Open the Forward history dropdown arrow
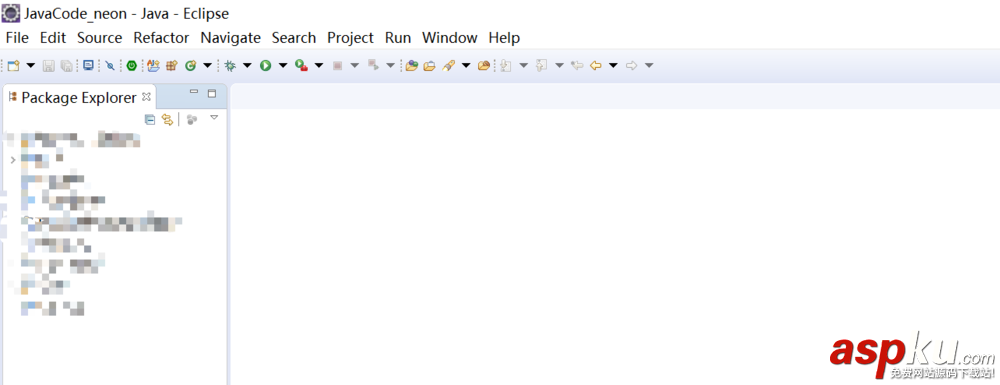 coord(649,65)
